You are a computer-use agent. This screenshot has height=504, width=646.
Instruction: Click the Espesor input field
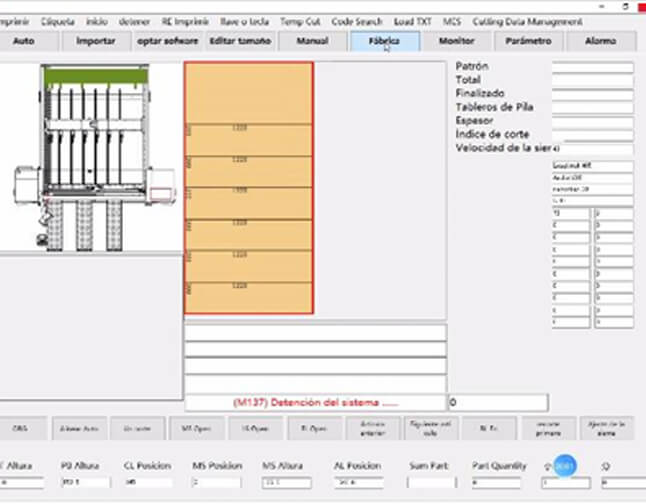click(x=592, y=122)
